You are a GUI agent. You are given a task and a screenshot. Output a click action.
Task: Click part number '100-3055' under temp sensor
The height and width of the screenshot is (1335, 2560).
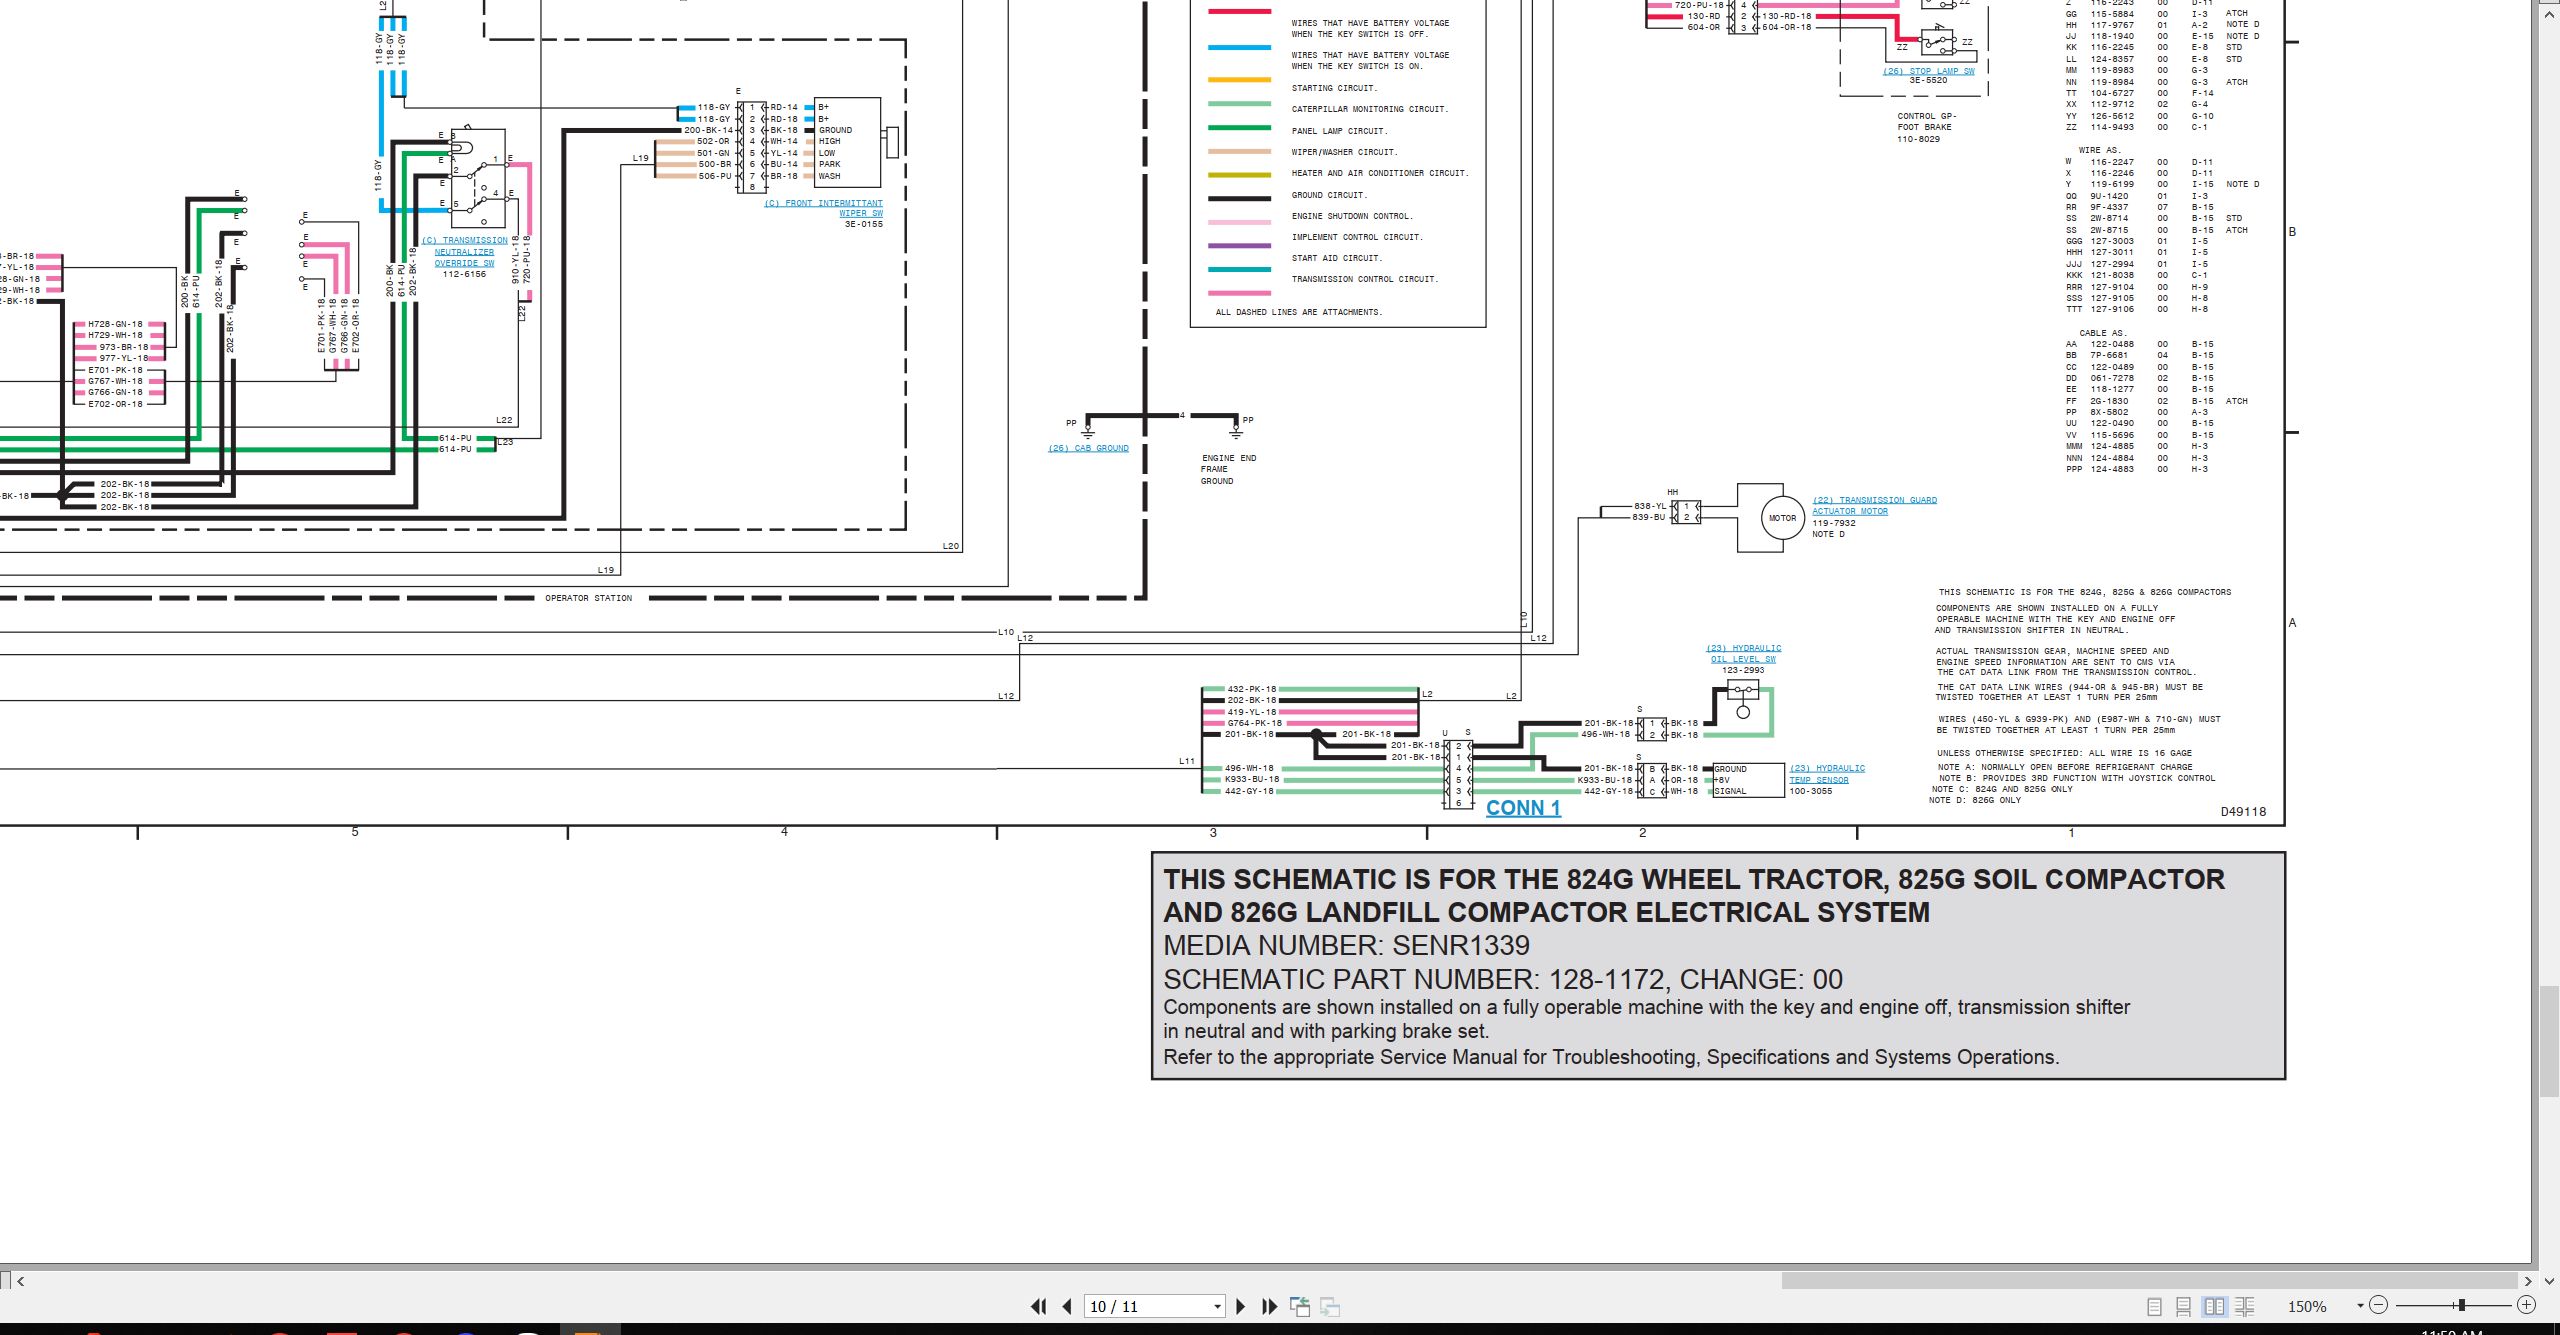[1811, 791]
